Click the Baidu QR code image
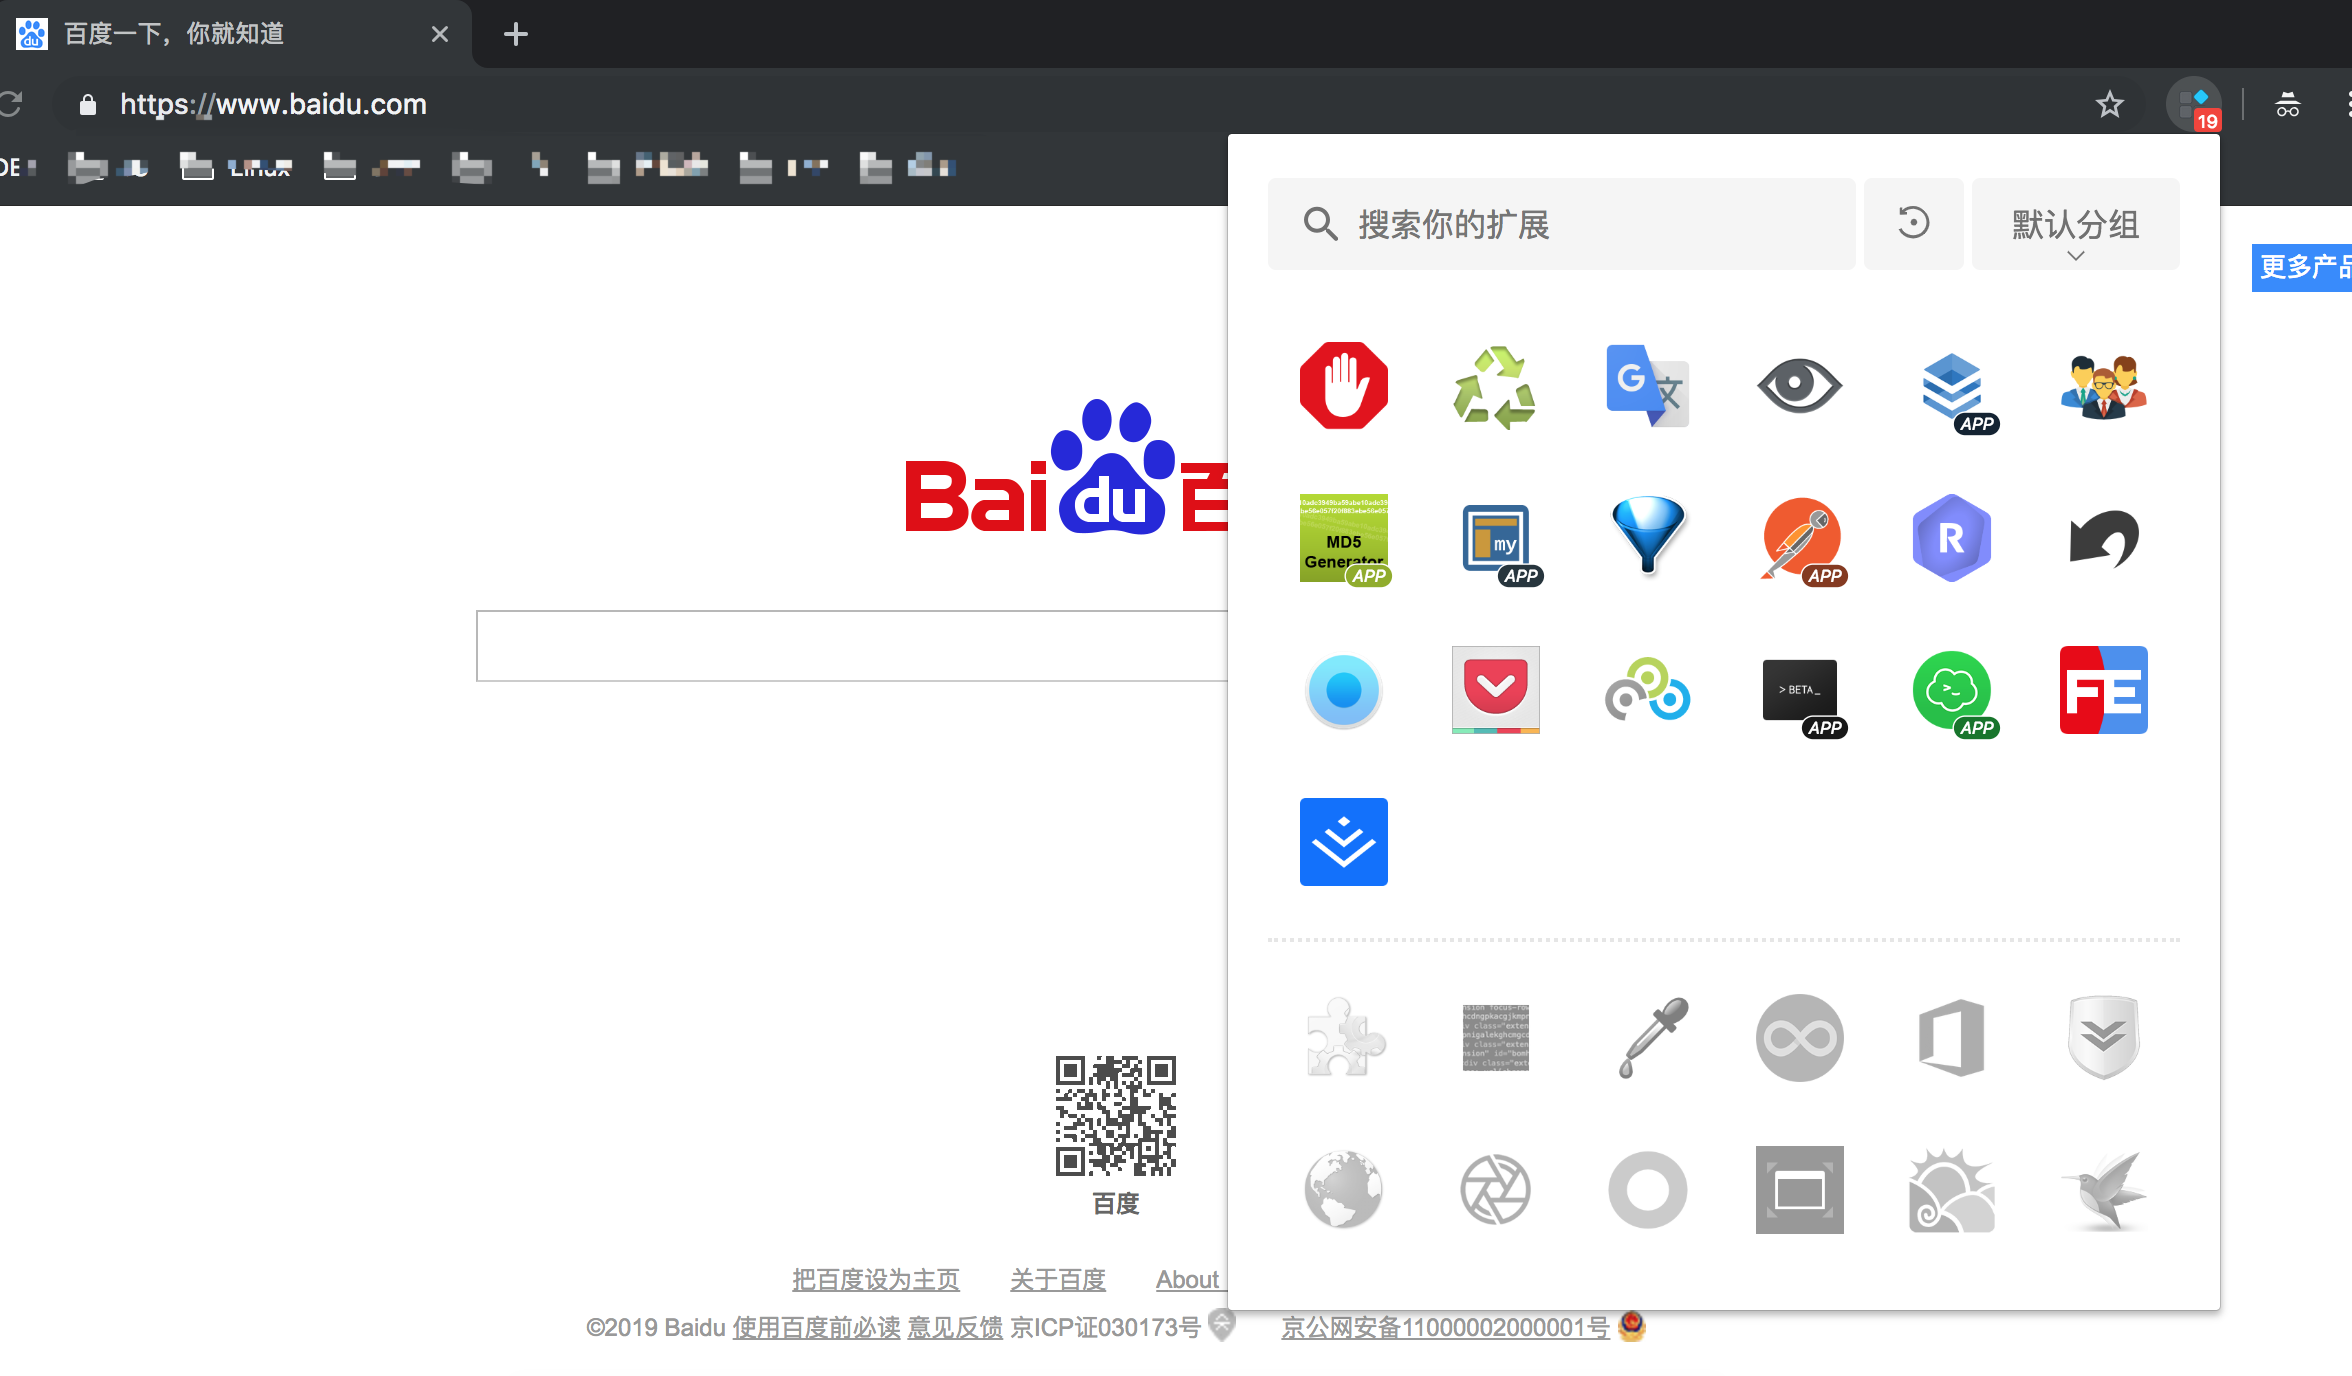This screenshot has height=1376, width=2352. click(1115, 1116)
